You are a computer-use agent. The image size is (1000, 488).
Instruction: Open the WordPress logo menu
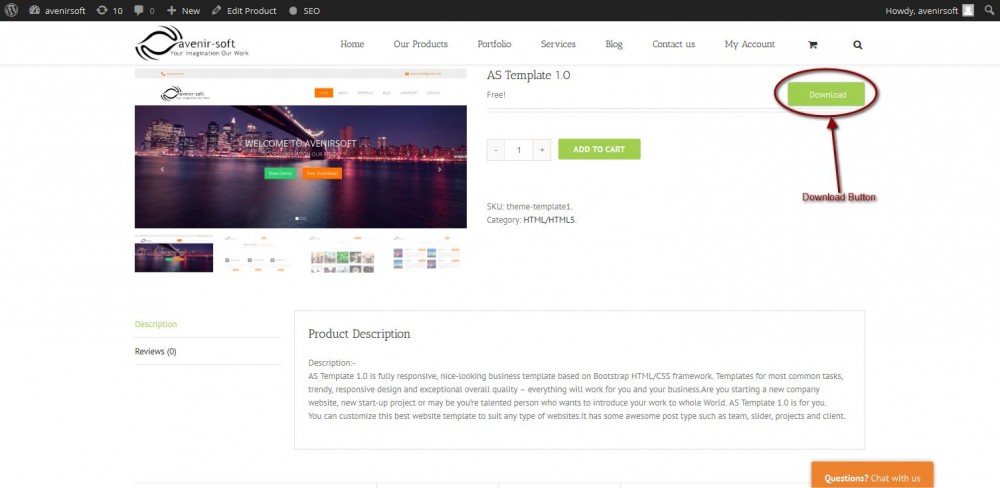tap(11, 10)
